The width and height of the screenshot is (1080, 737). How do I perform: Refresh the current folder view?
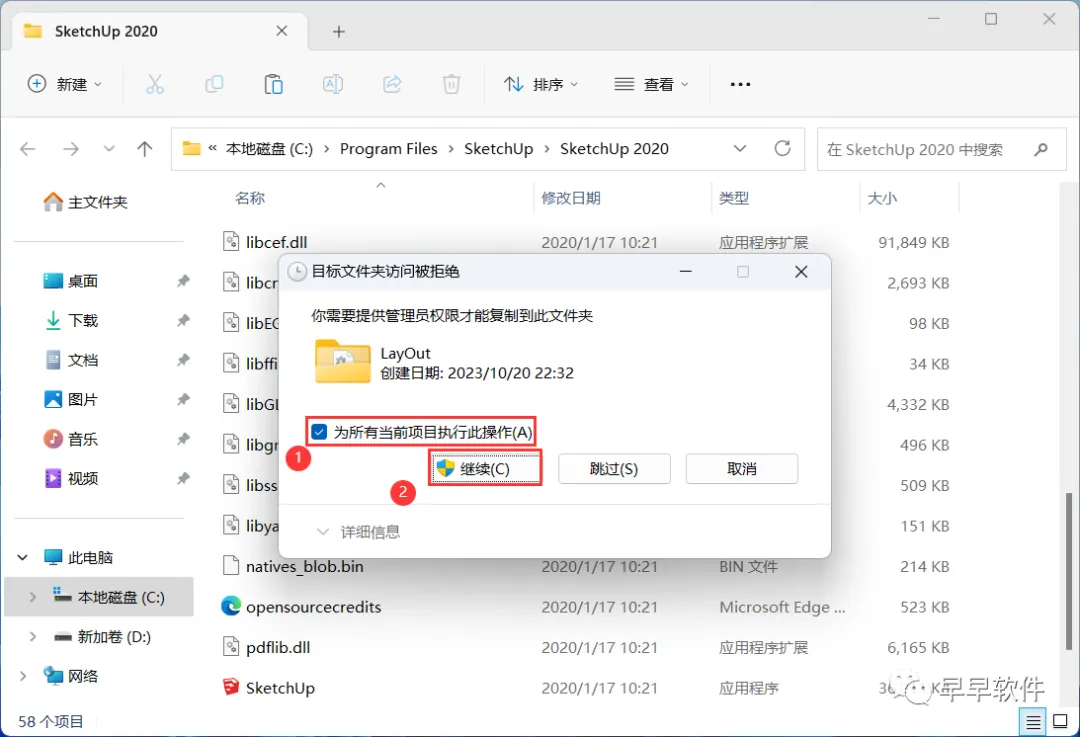[x=782, y=148]
